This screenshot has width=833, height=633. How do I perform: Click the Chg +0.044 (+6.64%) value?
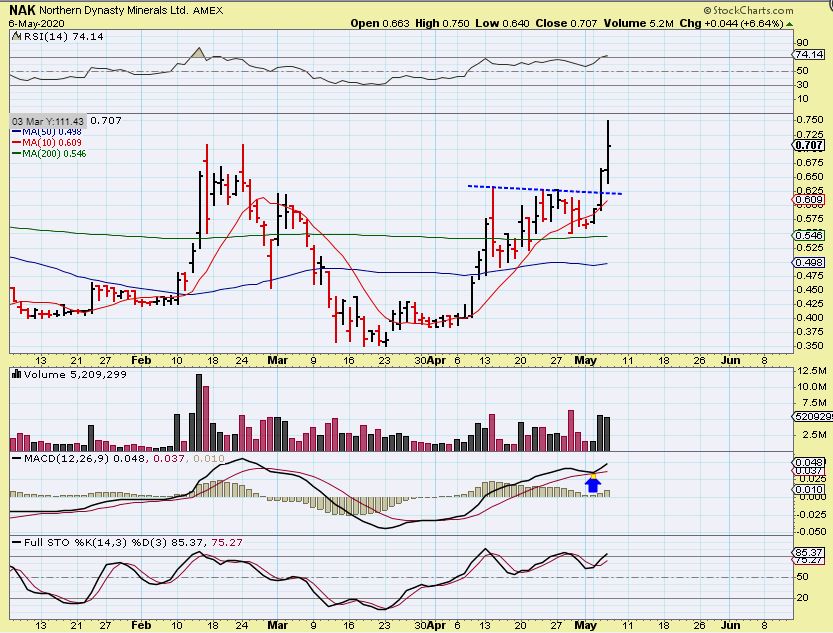click(x=732, y=23)
